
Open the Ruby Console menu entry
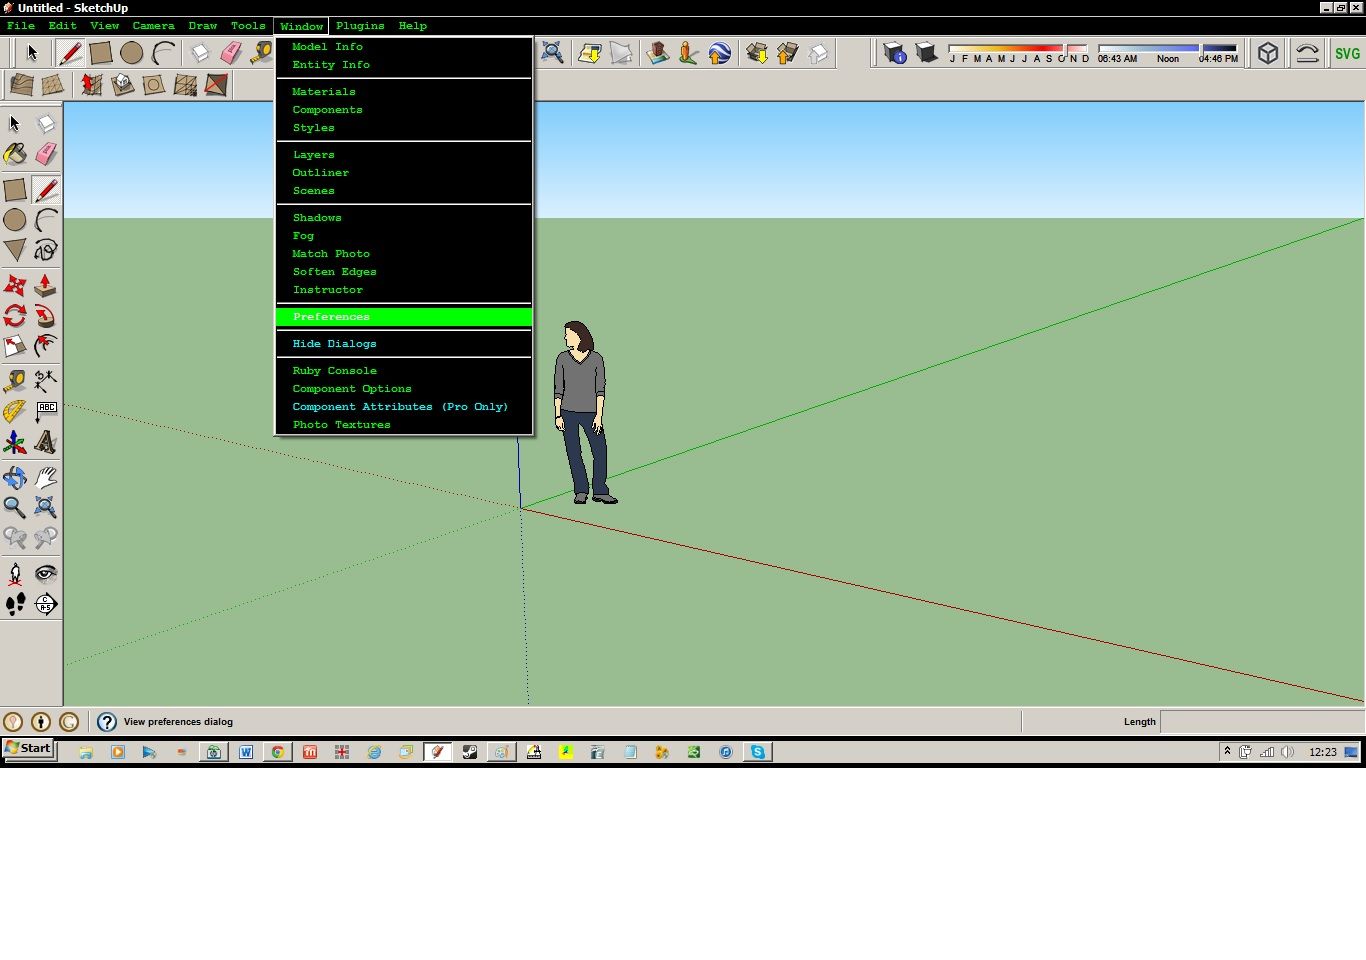(404, 371)
